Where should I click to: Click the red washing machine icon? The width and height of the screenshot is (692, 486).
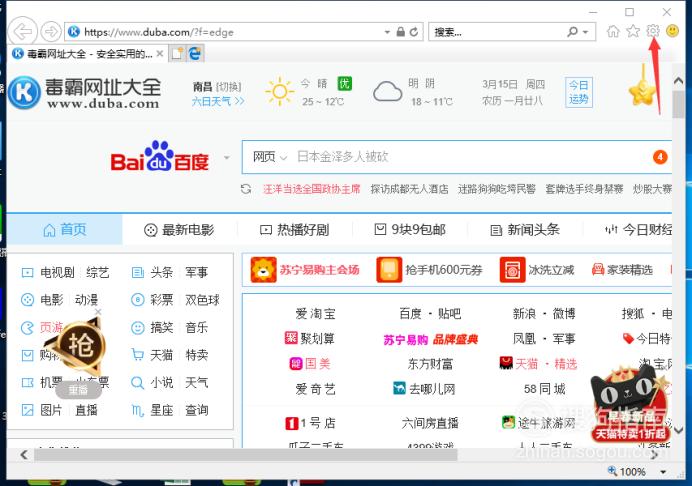(512, 270)
